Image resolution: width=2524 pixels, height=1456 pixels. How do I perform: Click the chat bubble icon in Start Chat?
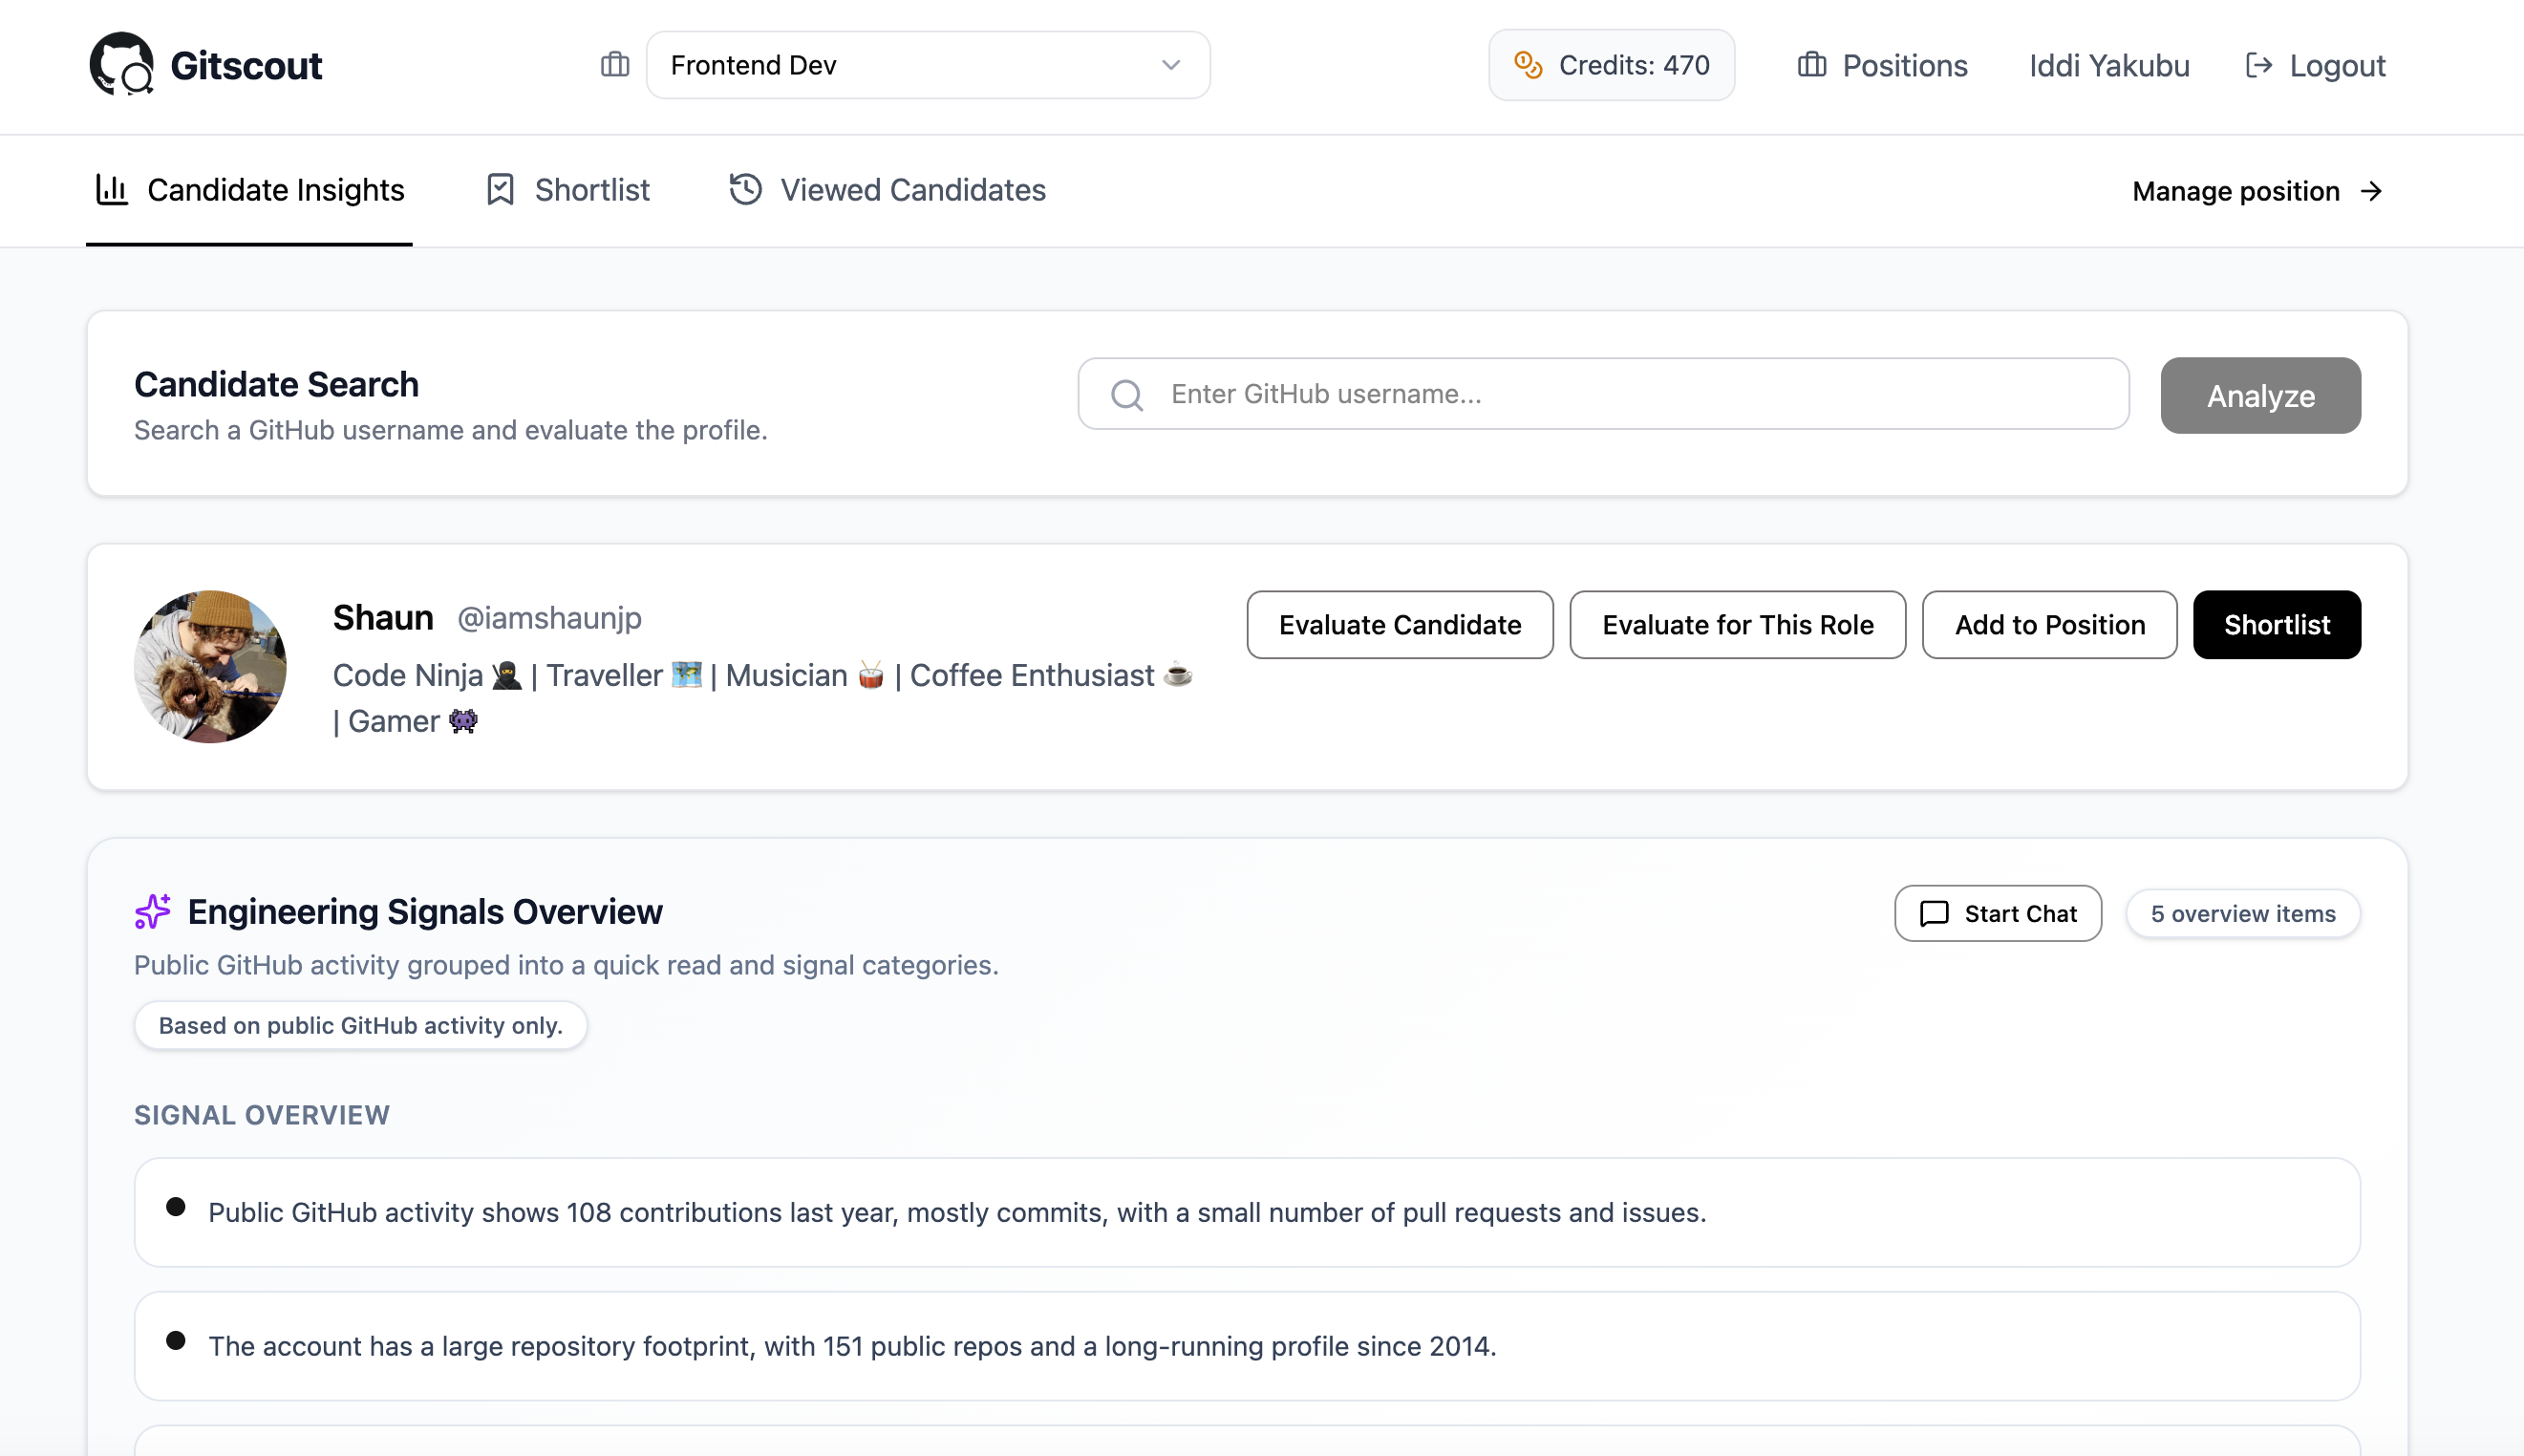click(1934, 913)
